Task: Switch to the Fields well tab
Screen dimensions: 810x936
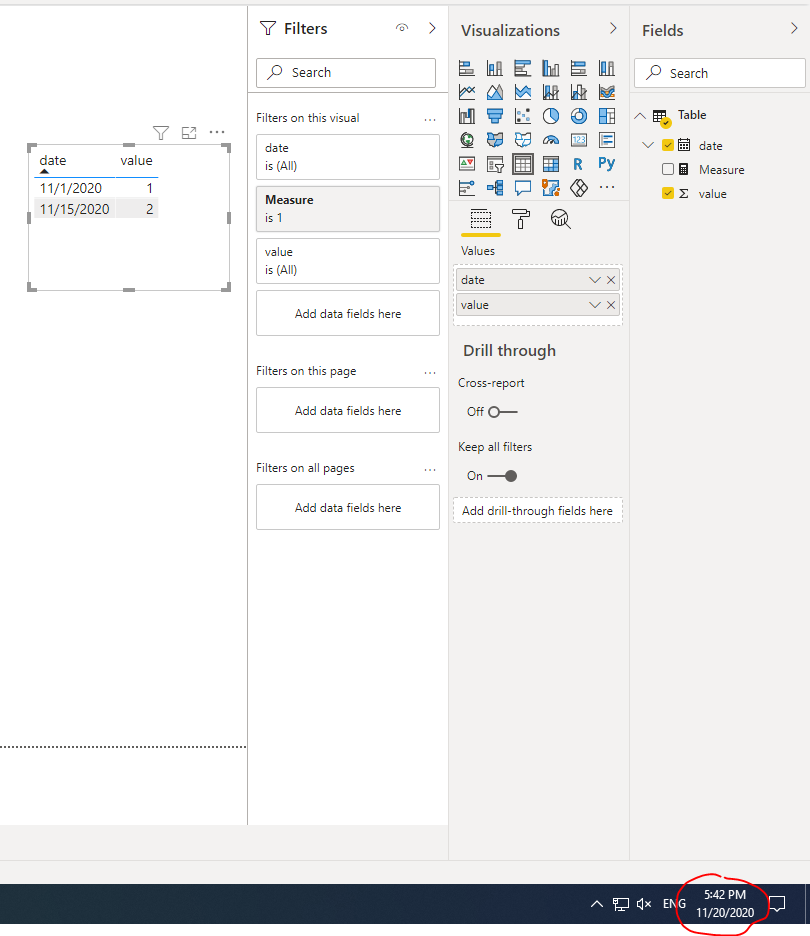Action: tap(481, 220)
